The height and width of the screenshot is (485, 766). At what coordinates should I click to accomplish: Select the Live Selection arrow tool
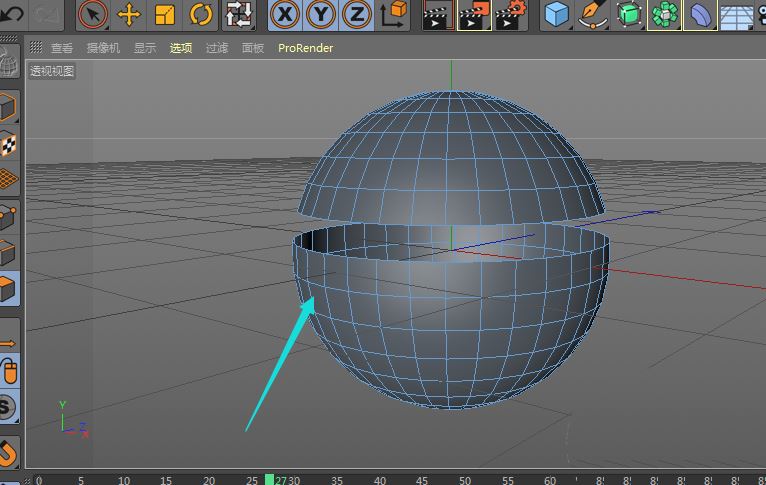(92, 14)
